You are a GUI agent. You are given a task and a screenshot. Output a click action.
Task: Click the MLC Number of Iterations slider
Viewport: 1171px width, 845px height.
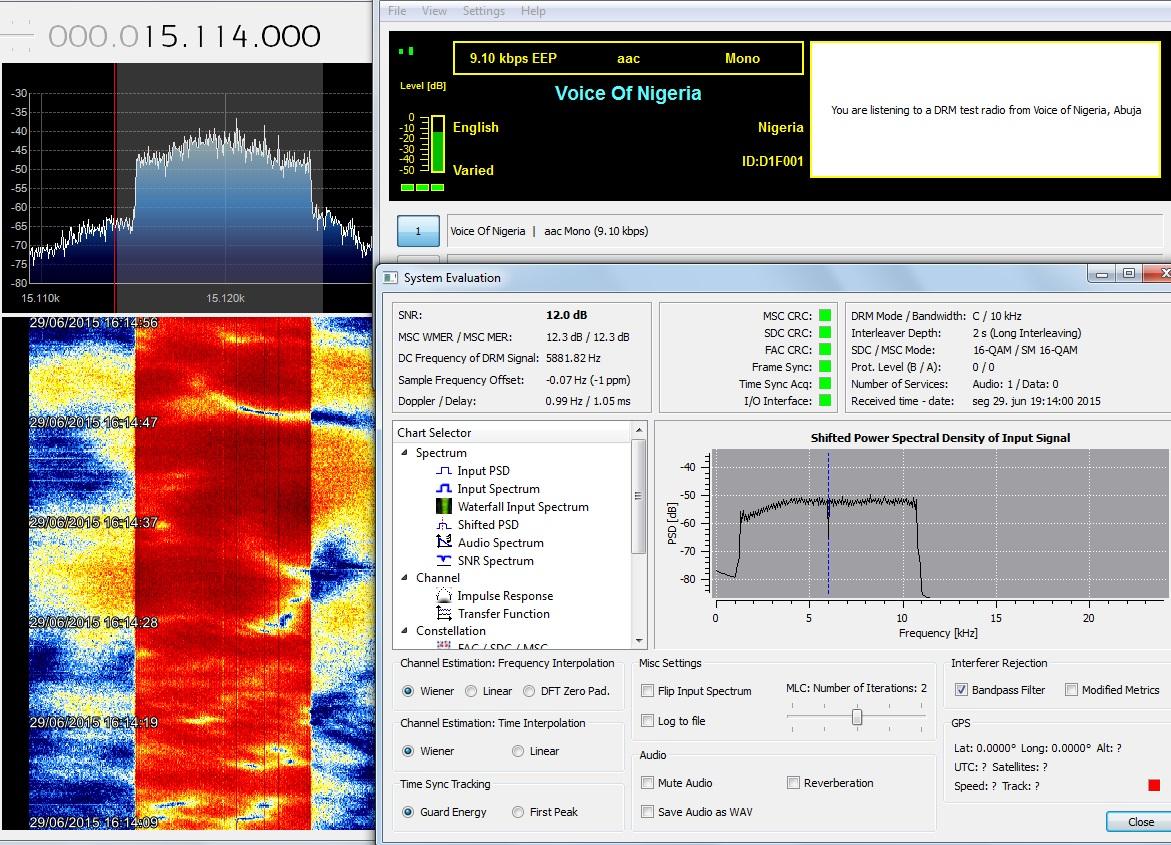pyautogui.click(x=857, y=717)
